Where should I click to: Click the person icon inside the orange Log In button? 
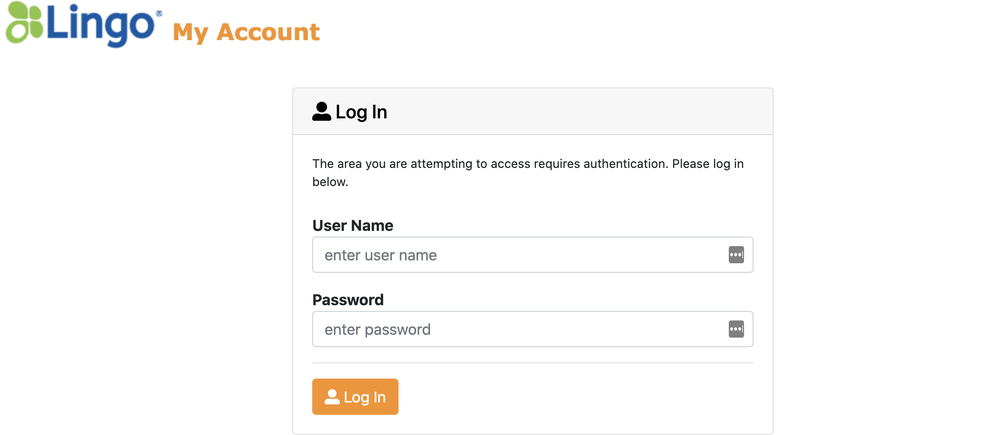(332, 397)
